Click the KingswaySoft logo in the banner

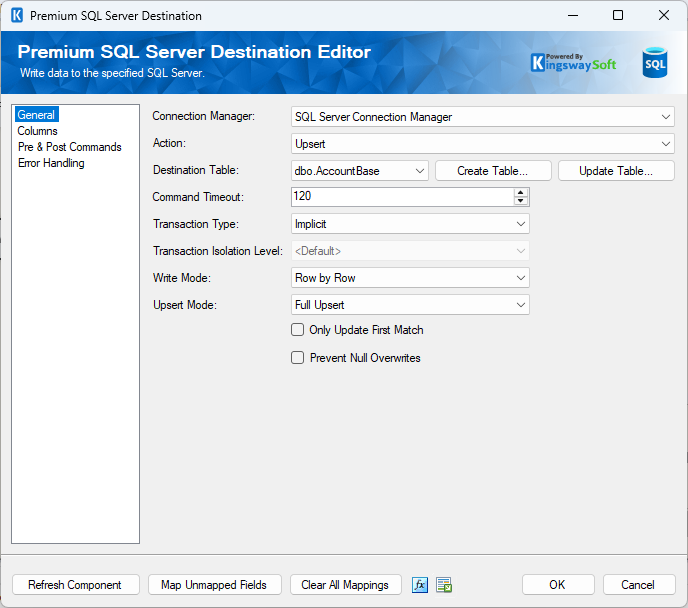(573, 63)
